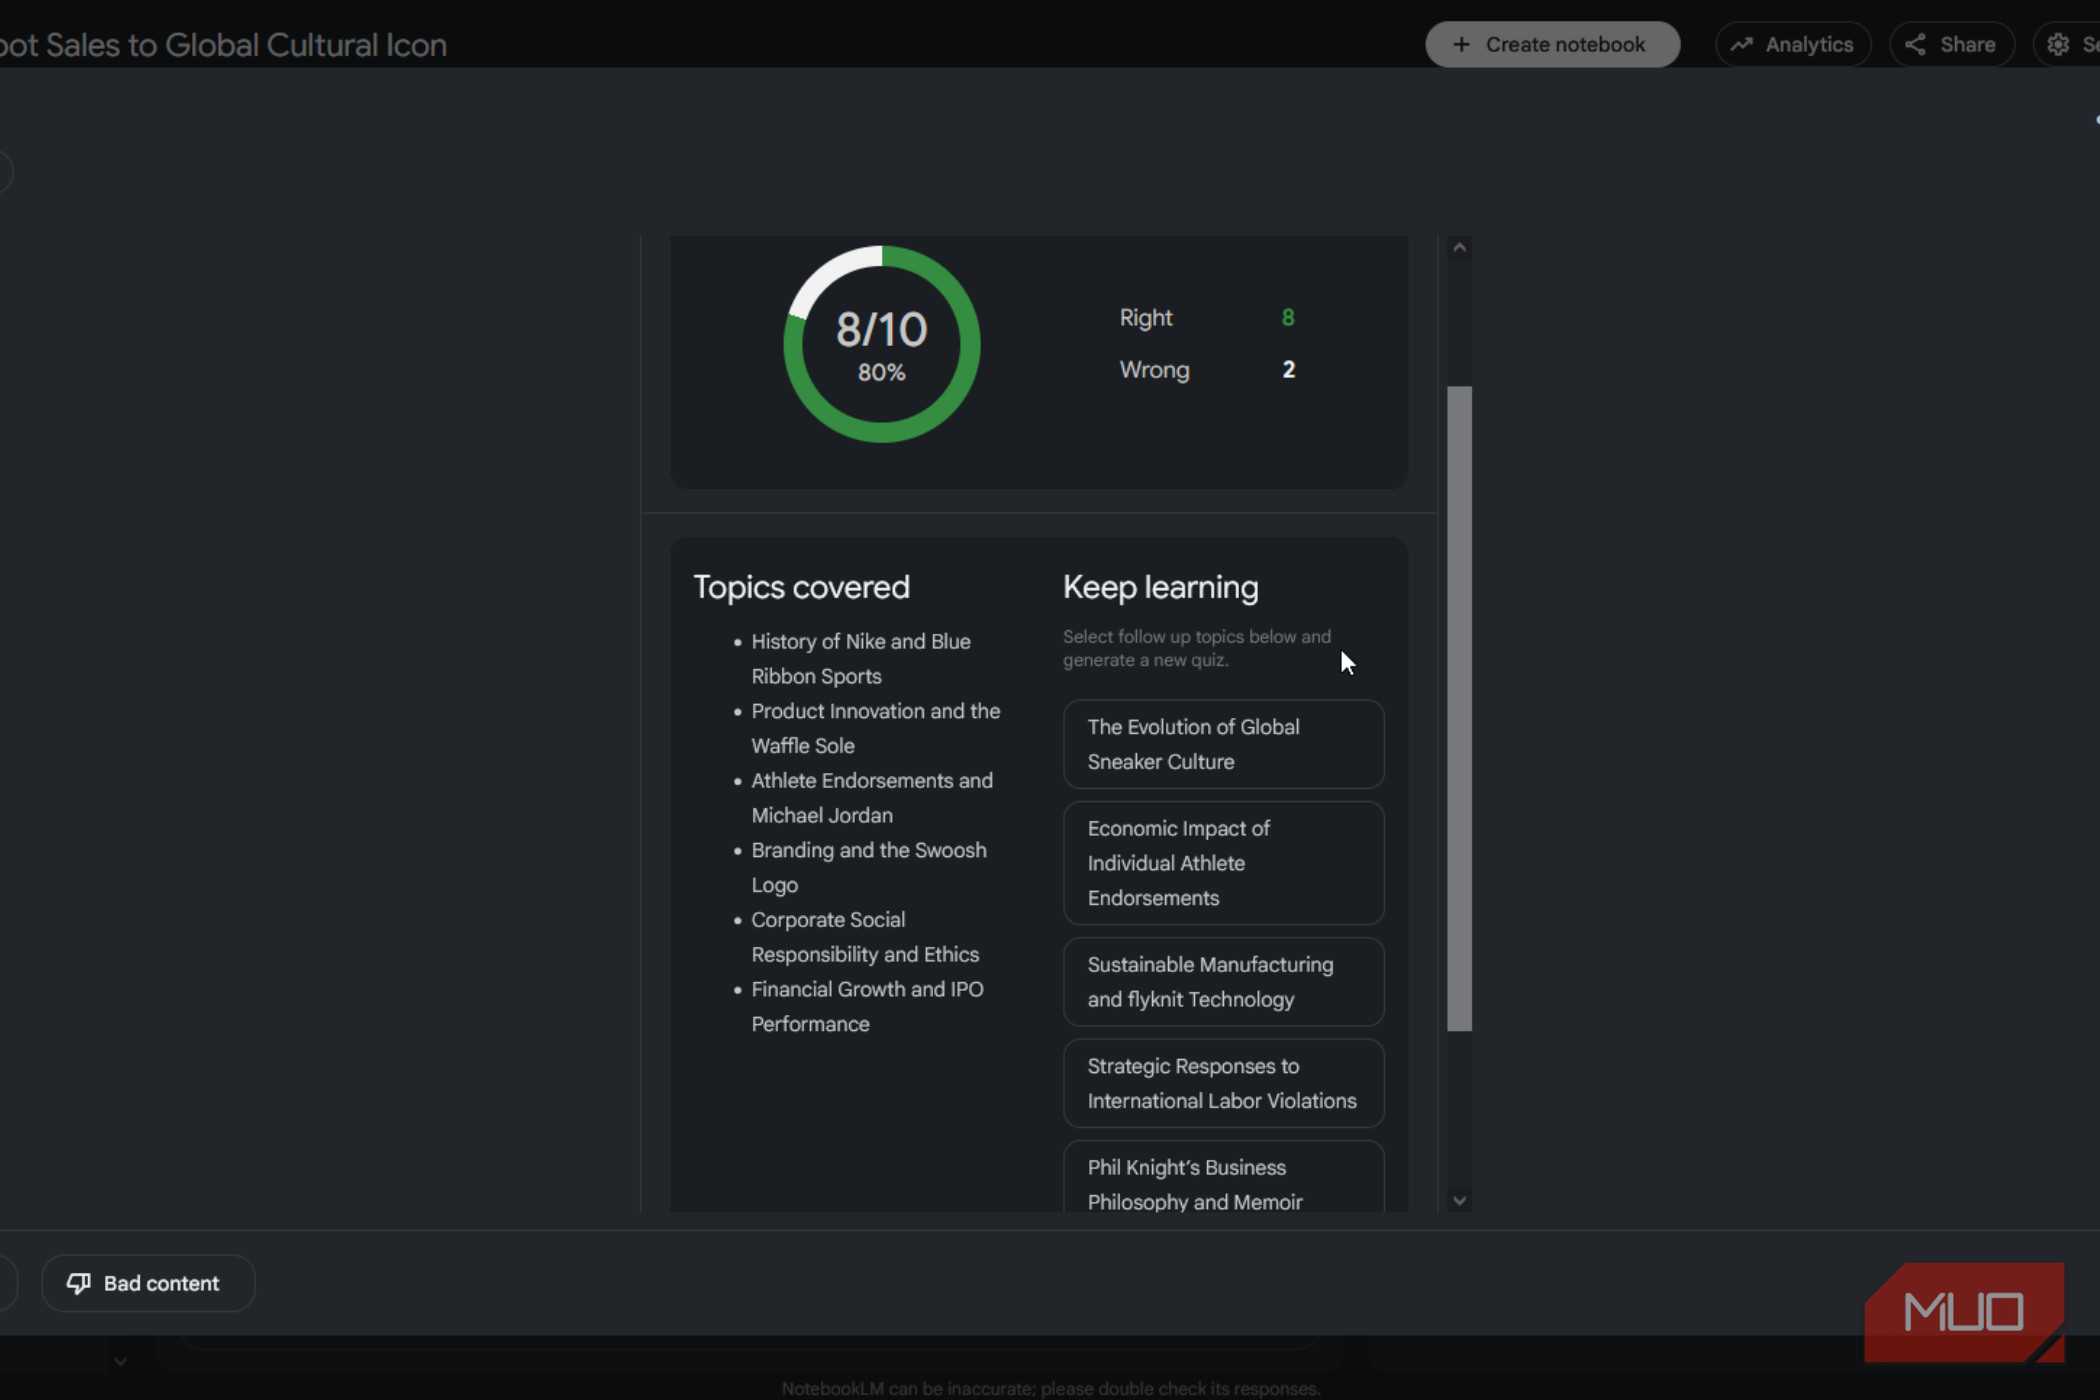This screenshot has height=1400, width=2100.
Task: Select The Evolution of Global Sneaker Culture topic
Action: 1223,744
